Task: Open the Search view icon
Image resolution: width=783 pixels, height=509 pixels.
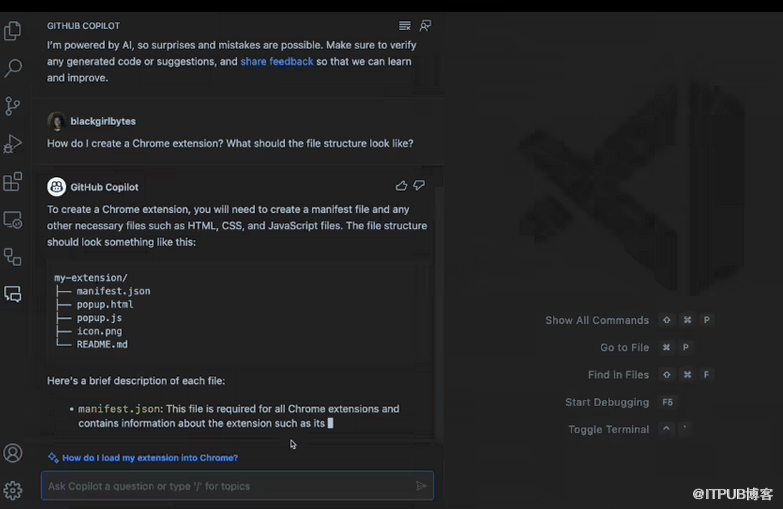Action: (x=13, y=68)
